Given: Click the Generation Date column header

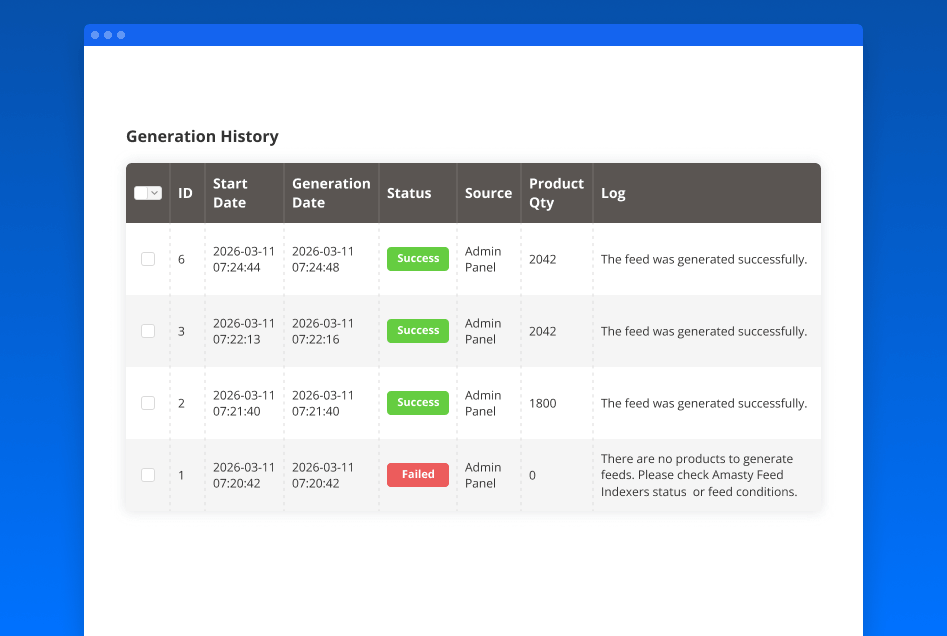Looking at the screenshot, I should (330, 192).
